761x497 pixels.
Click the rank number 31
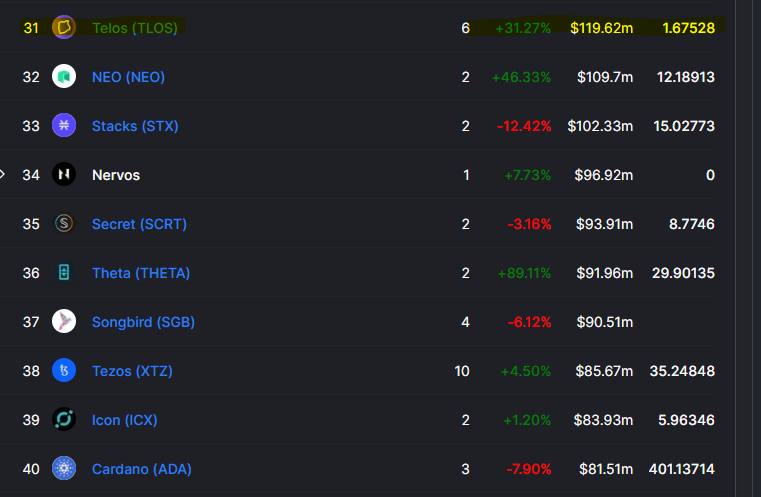click(x=31, y=28)
